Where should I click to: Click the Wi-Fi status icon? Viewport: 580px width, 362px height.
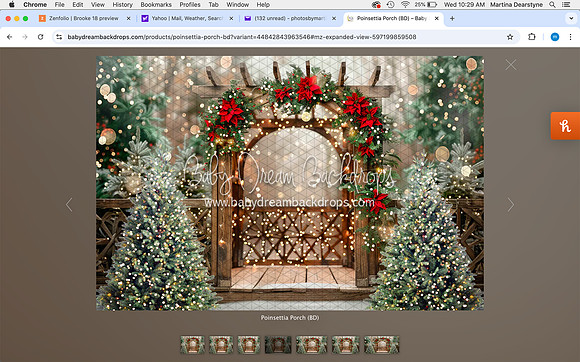405,4
